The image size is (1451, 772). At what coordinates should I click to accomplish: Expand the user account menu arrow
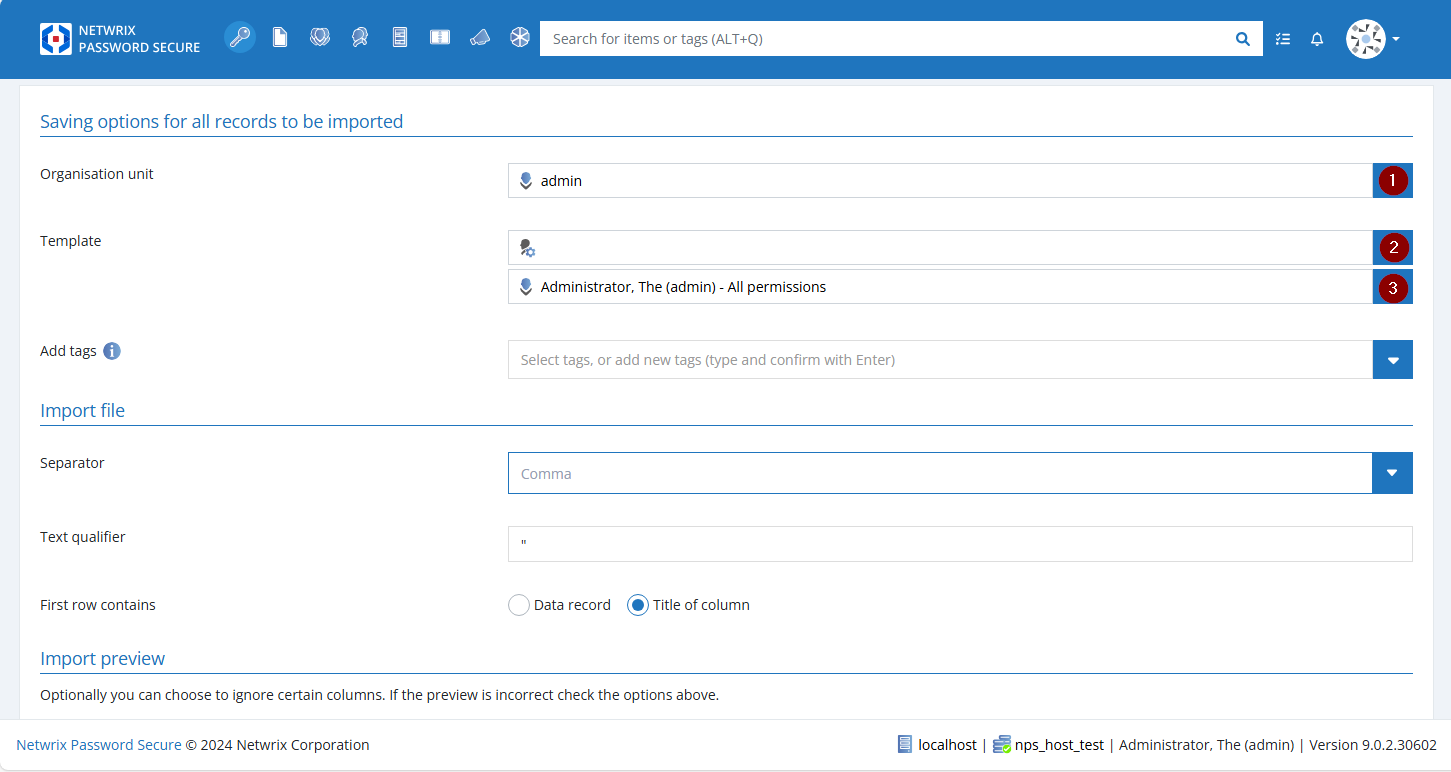(x=1396, y=39)
